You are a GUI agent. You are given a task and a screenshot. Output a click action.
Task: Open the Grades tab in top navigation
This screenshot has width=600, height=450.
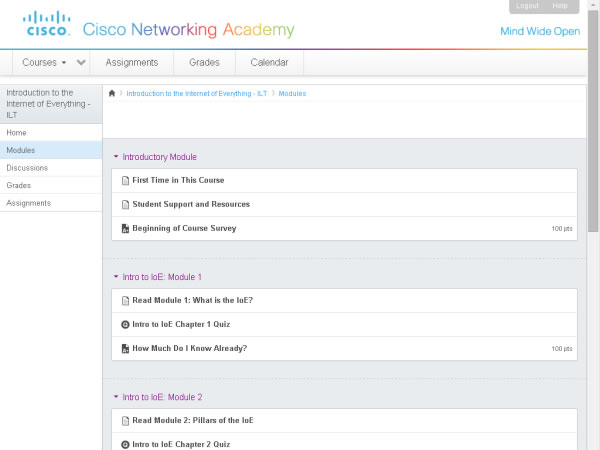[x=204, y=62]
